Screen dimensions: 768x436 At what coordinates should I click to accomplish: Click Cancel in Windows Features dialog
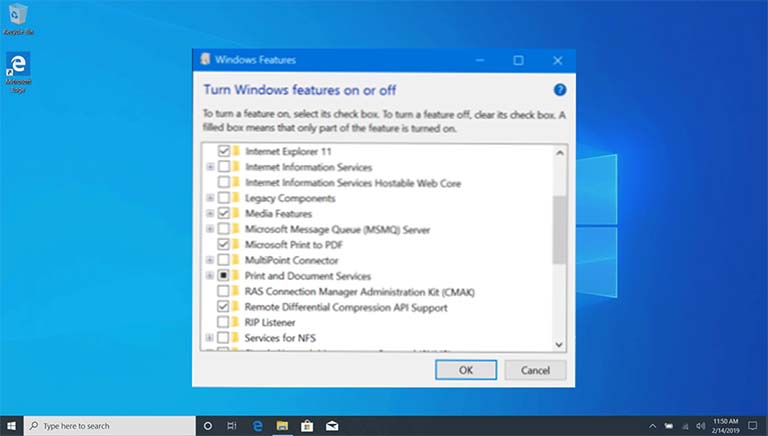535,370
